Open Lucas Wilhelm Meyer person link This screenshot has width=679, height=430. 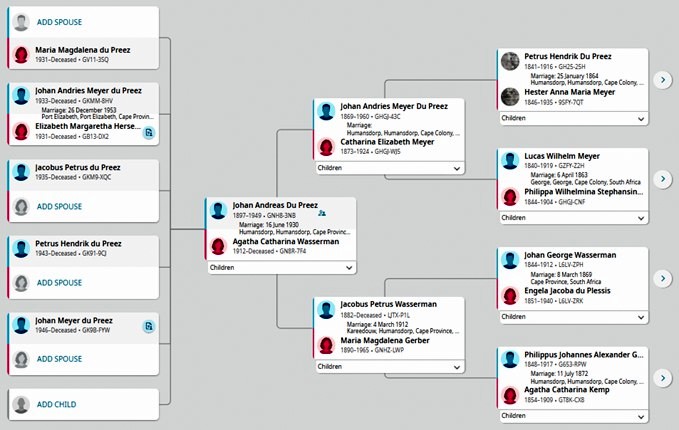point(562,156)
